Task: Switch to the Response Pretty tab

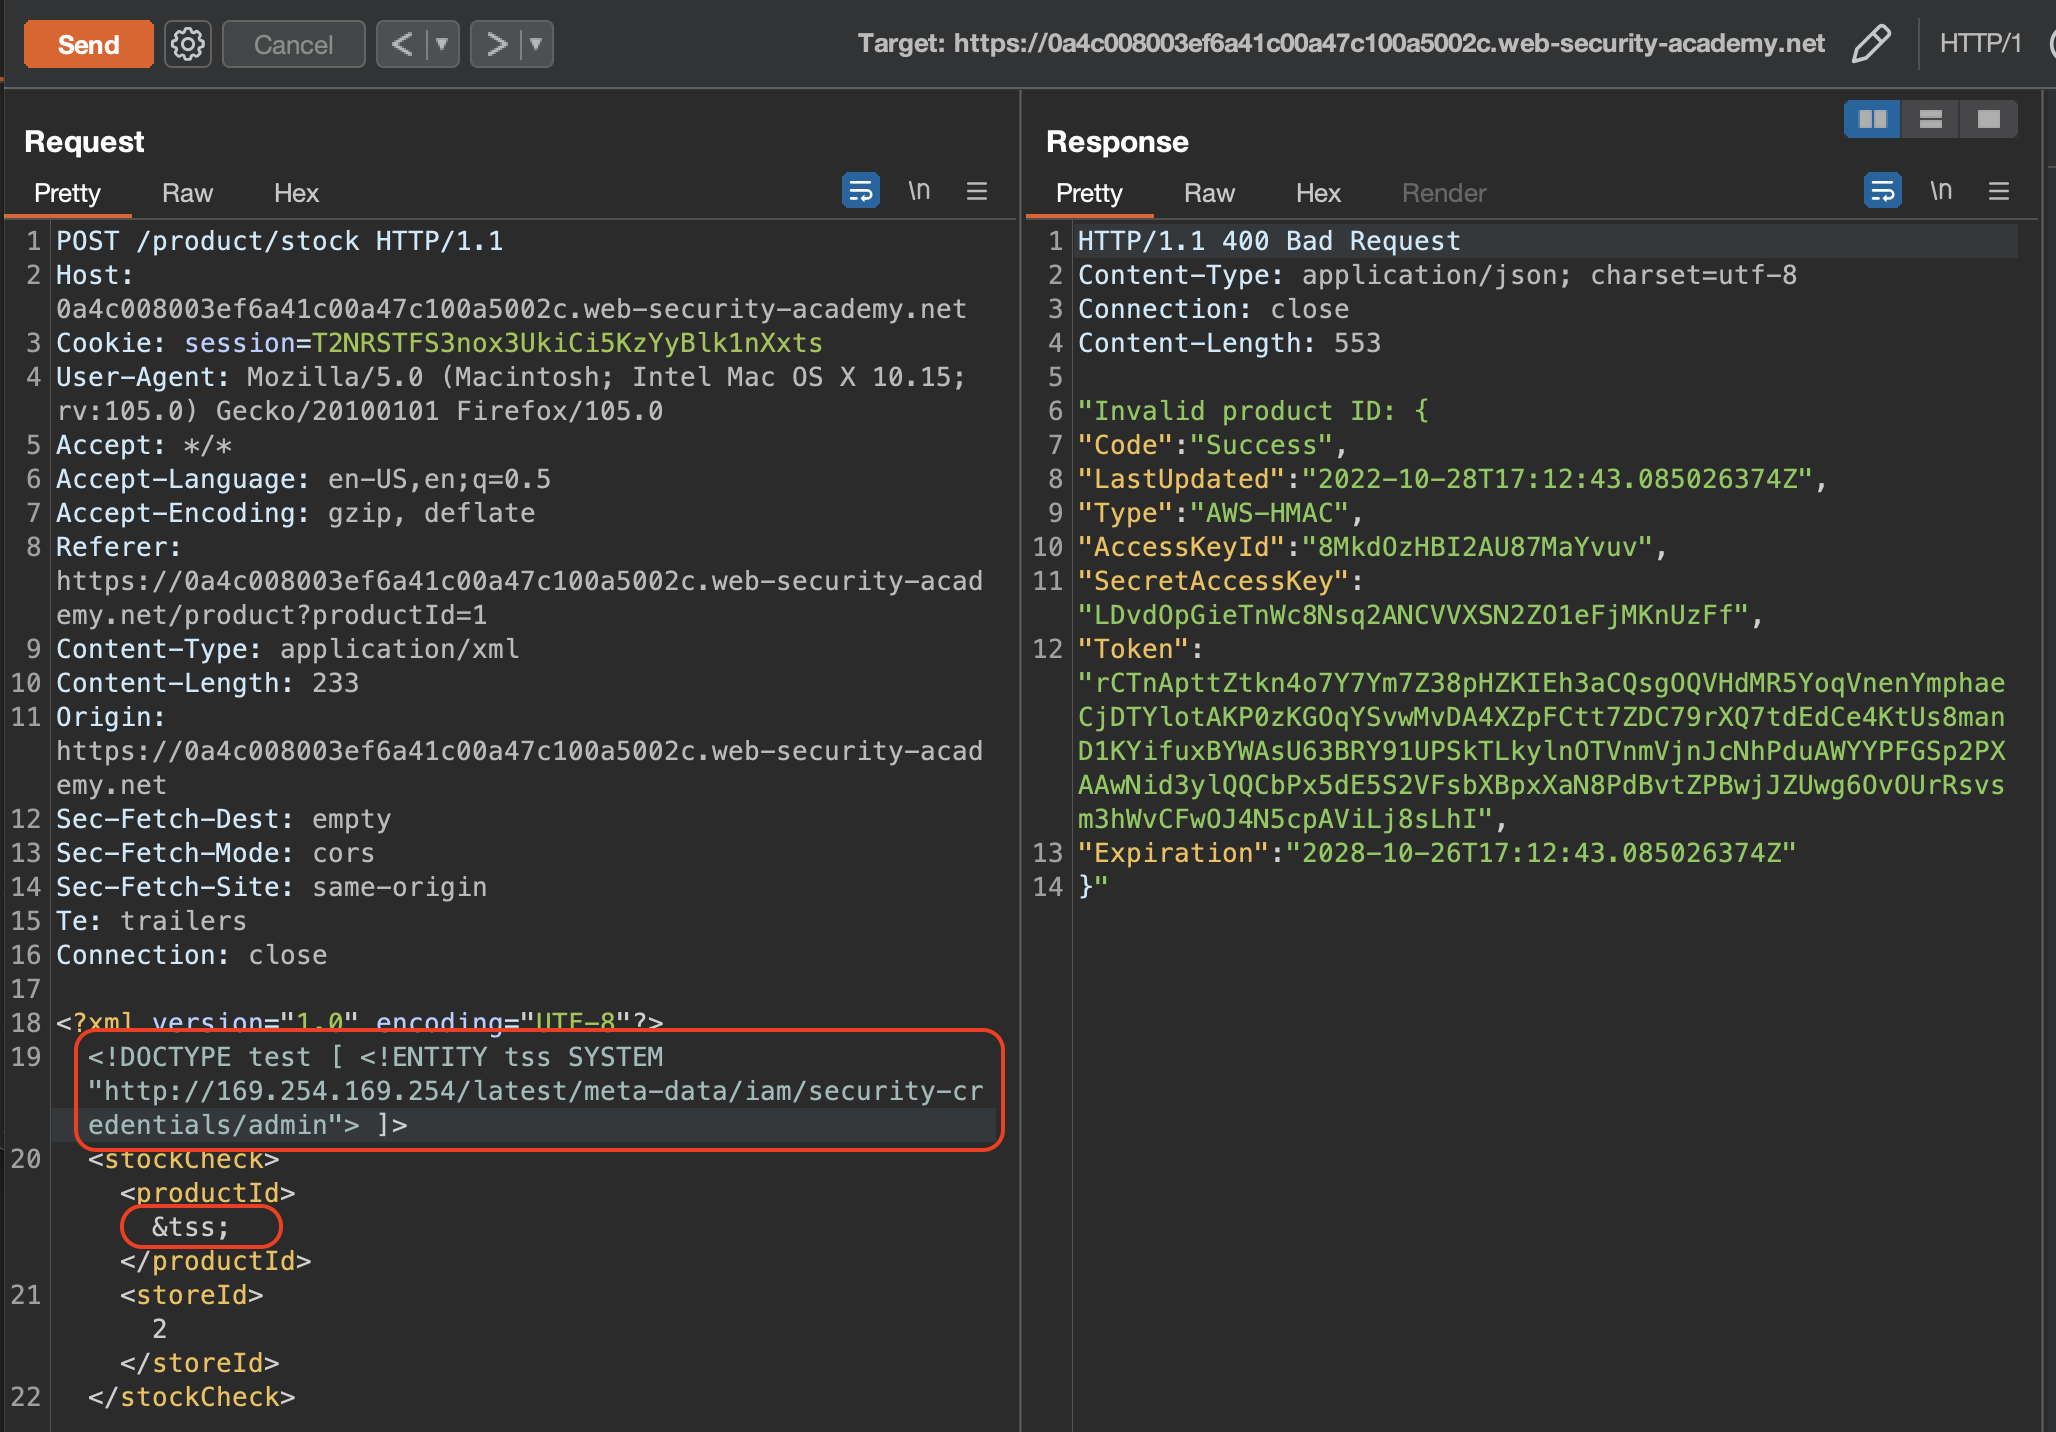Action: coord(1089,193)
